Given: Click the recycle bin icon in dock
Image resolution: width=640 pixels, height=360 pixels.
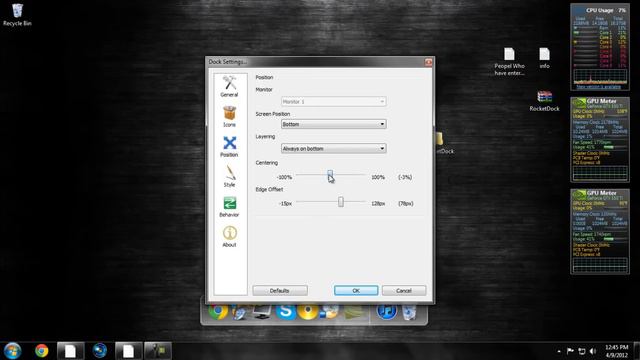Looking at the screenshot, I should point(409,313).
